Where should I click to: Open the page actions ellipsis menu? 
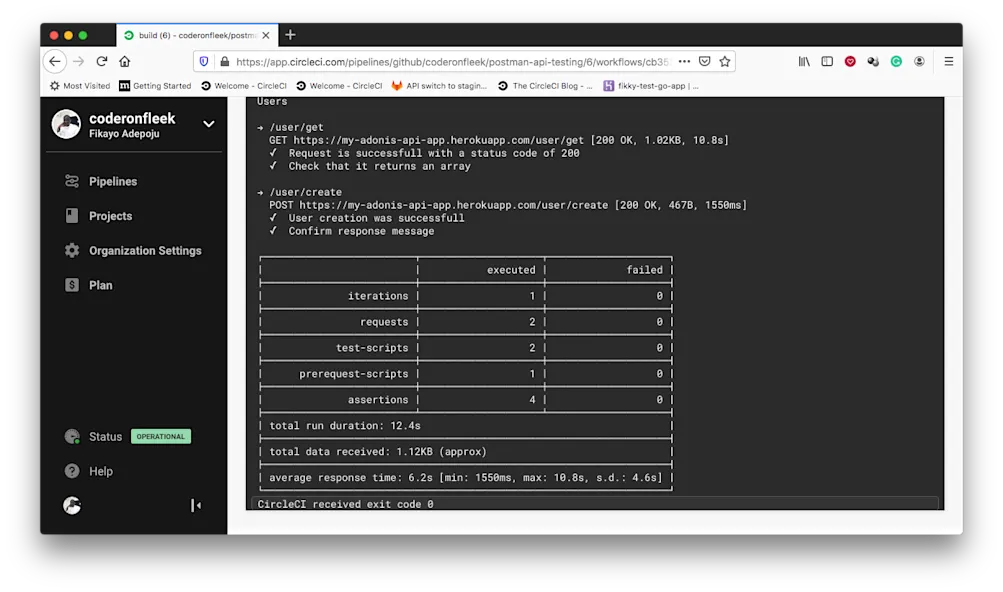point(684,60)
